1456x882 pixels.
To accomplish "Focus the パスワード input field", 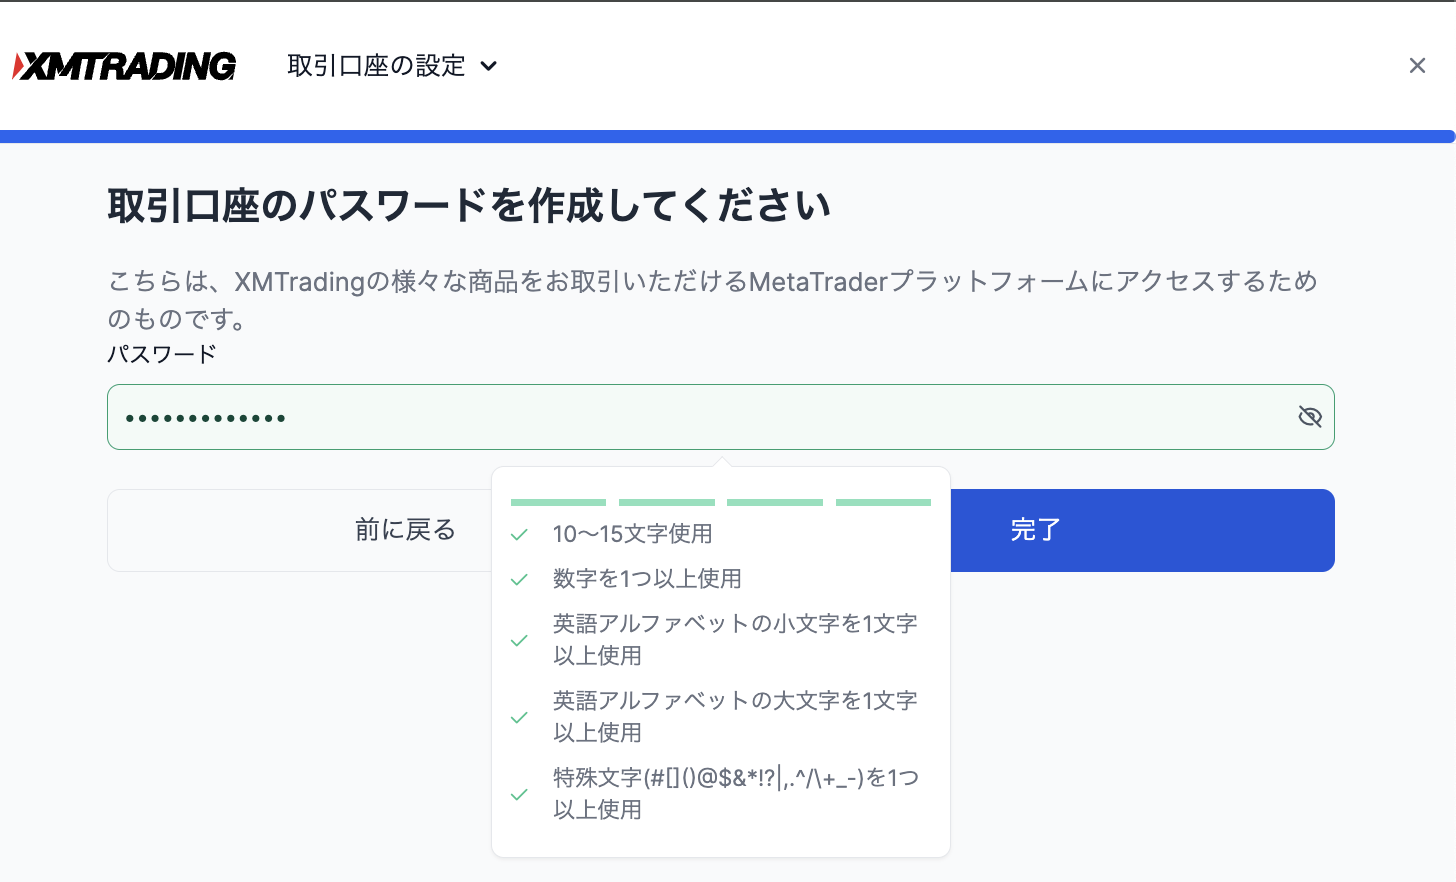I will click(x=700, y=417).
